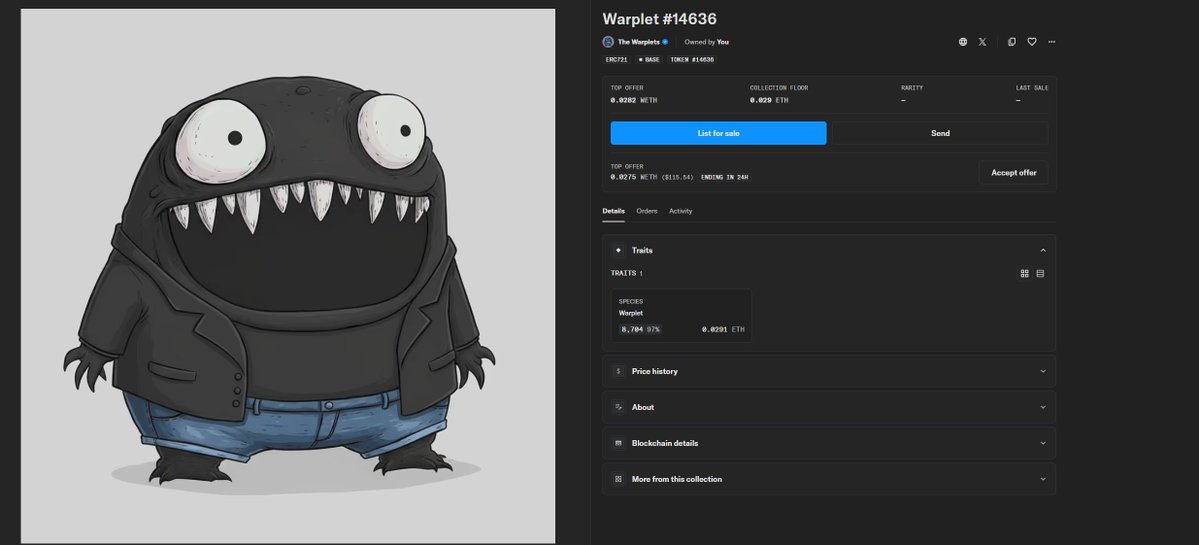Click the Warplet NFT artwork image
Viewport: 1199px width, 545px height.
tap(288, 275)
